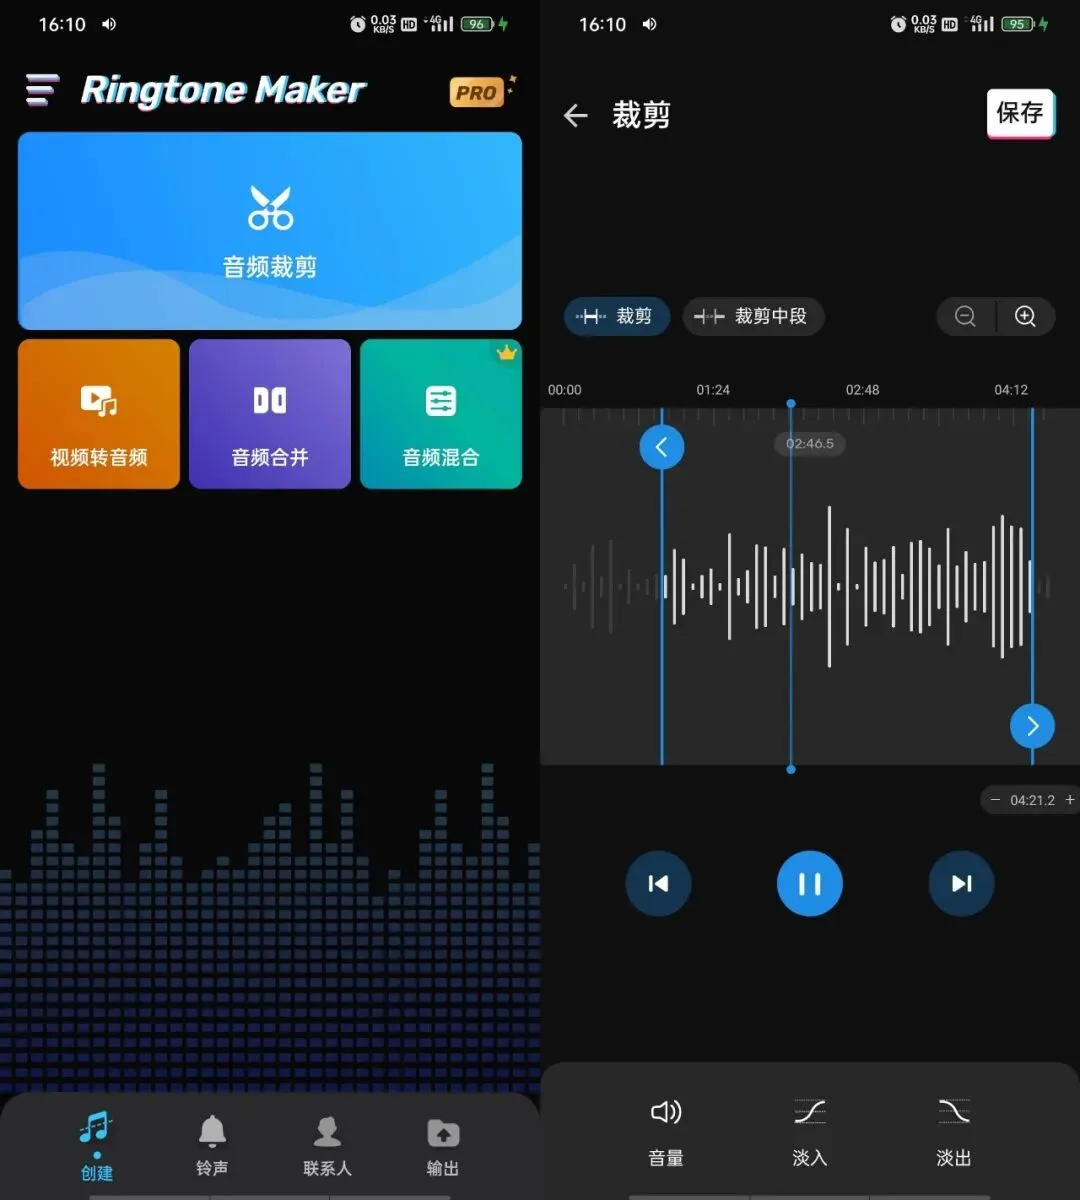Open the 音频混合 audio mix tile
1080x1200 pixels.
[x=441, y=414]
